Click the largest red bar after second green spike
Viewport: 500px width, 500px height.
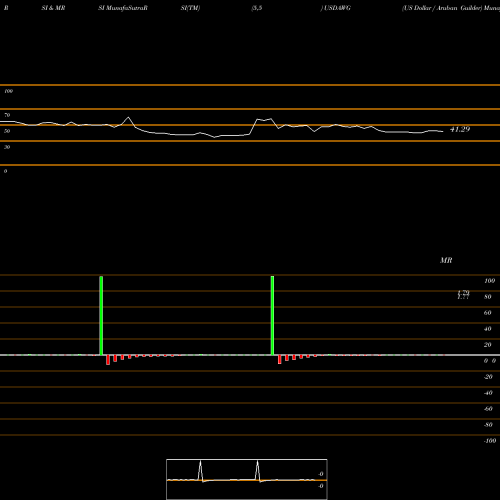pyautogui.click(x=279, y=359)
